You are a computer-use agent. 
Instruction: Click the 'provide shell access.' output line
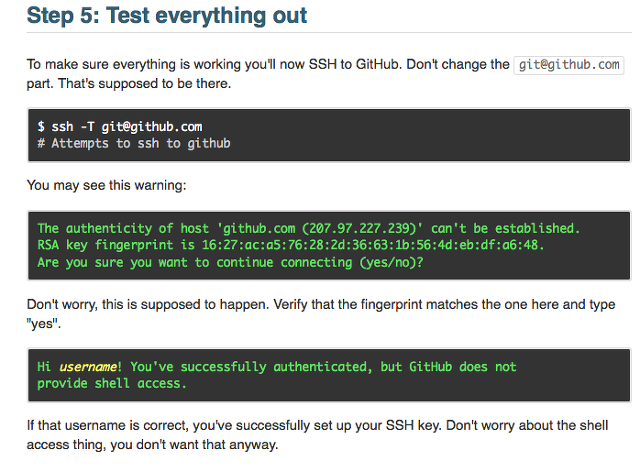[x=111, y=384]
